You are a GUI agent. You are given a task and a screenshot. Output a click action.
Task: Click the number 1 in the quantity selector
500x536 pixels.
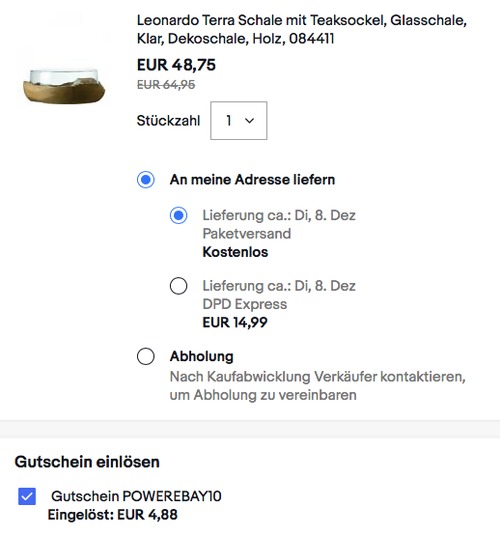pyautogui.click(x=229, y=121)
